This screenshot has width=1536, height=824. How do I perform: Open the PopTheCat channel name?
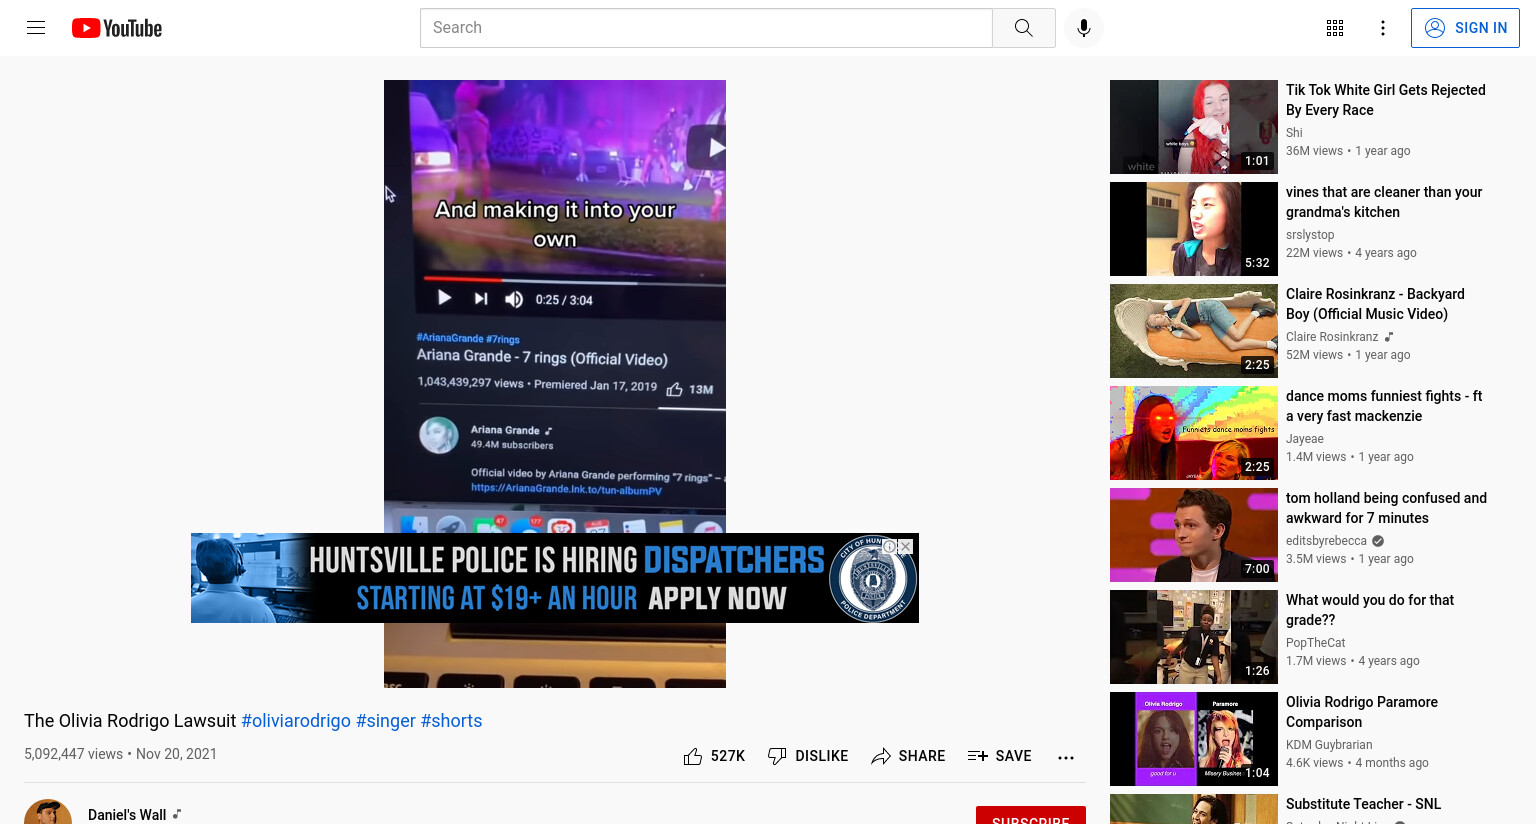pos(1316,643)
